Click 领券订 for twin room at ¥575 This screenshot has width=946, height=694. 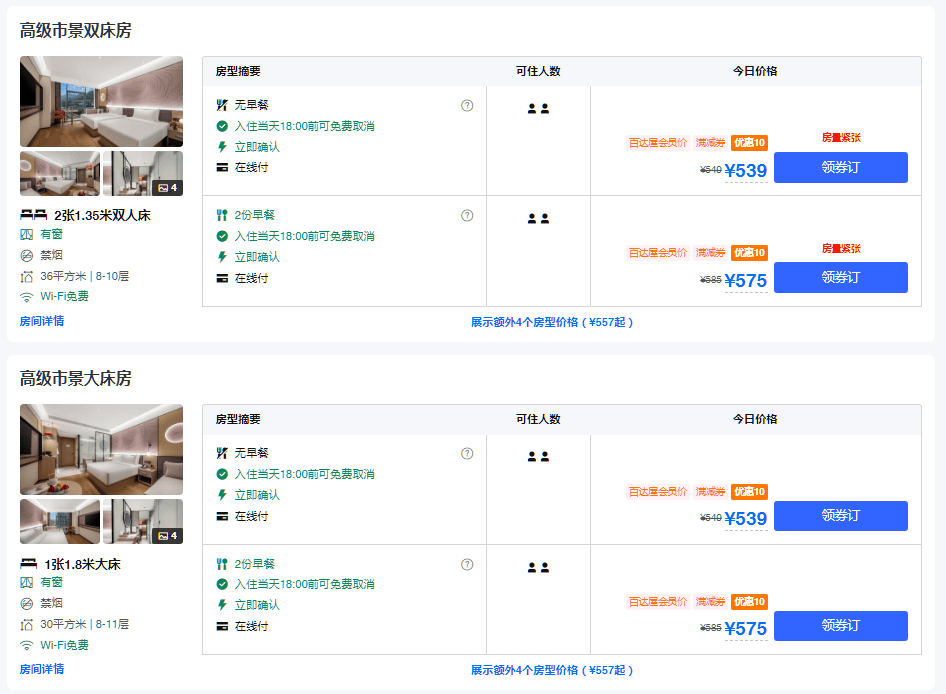[840, 278]
